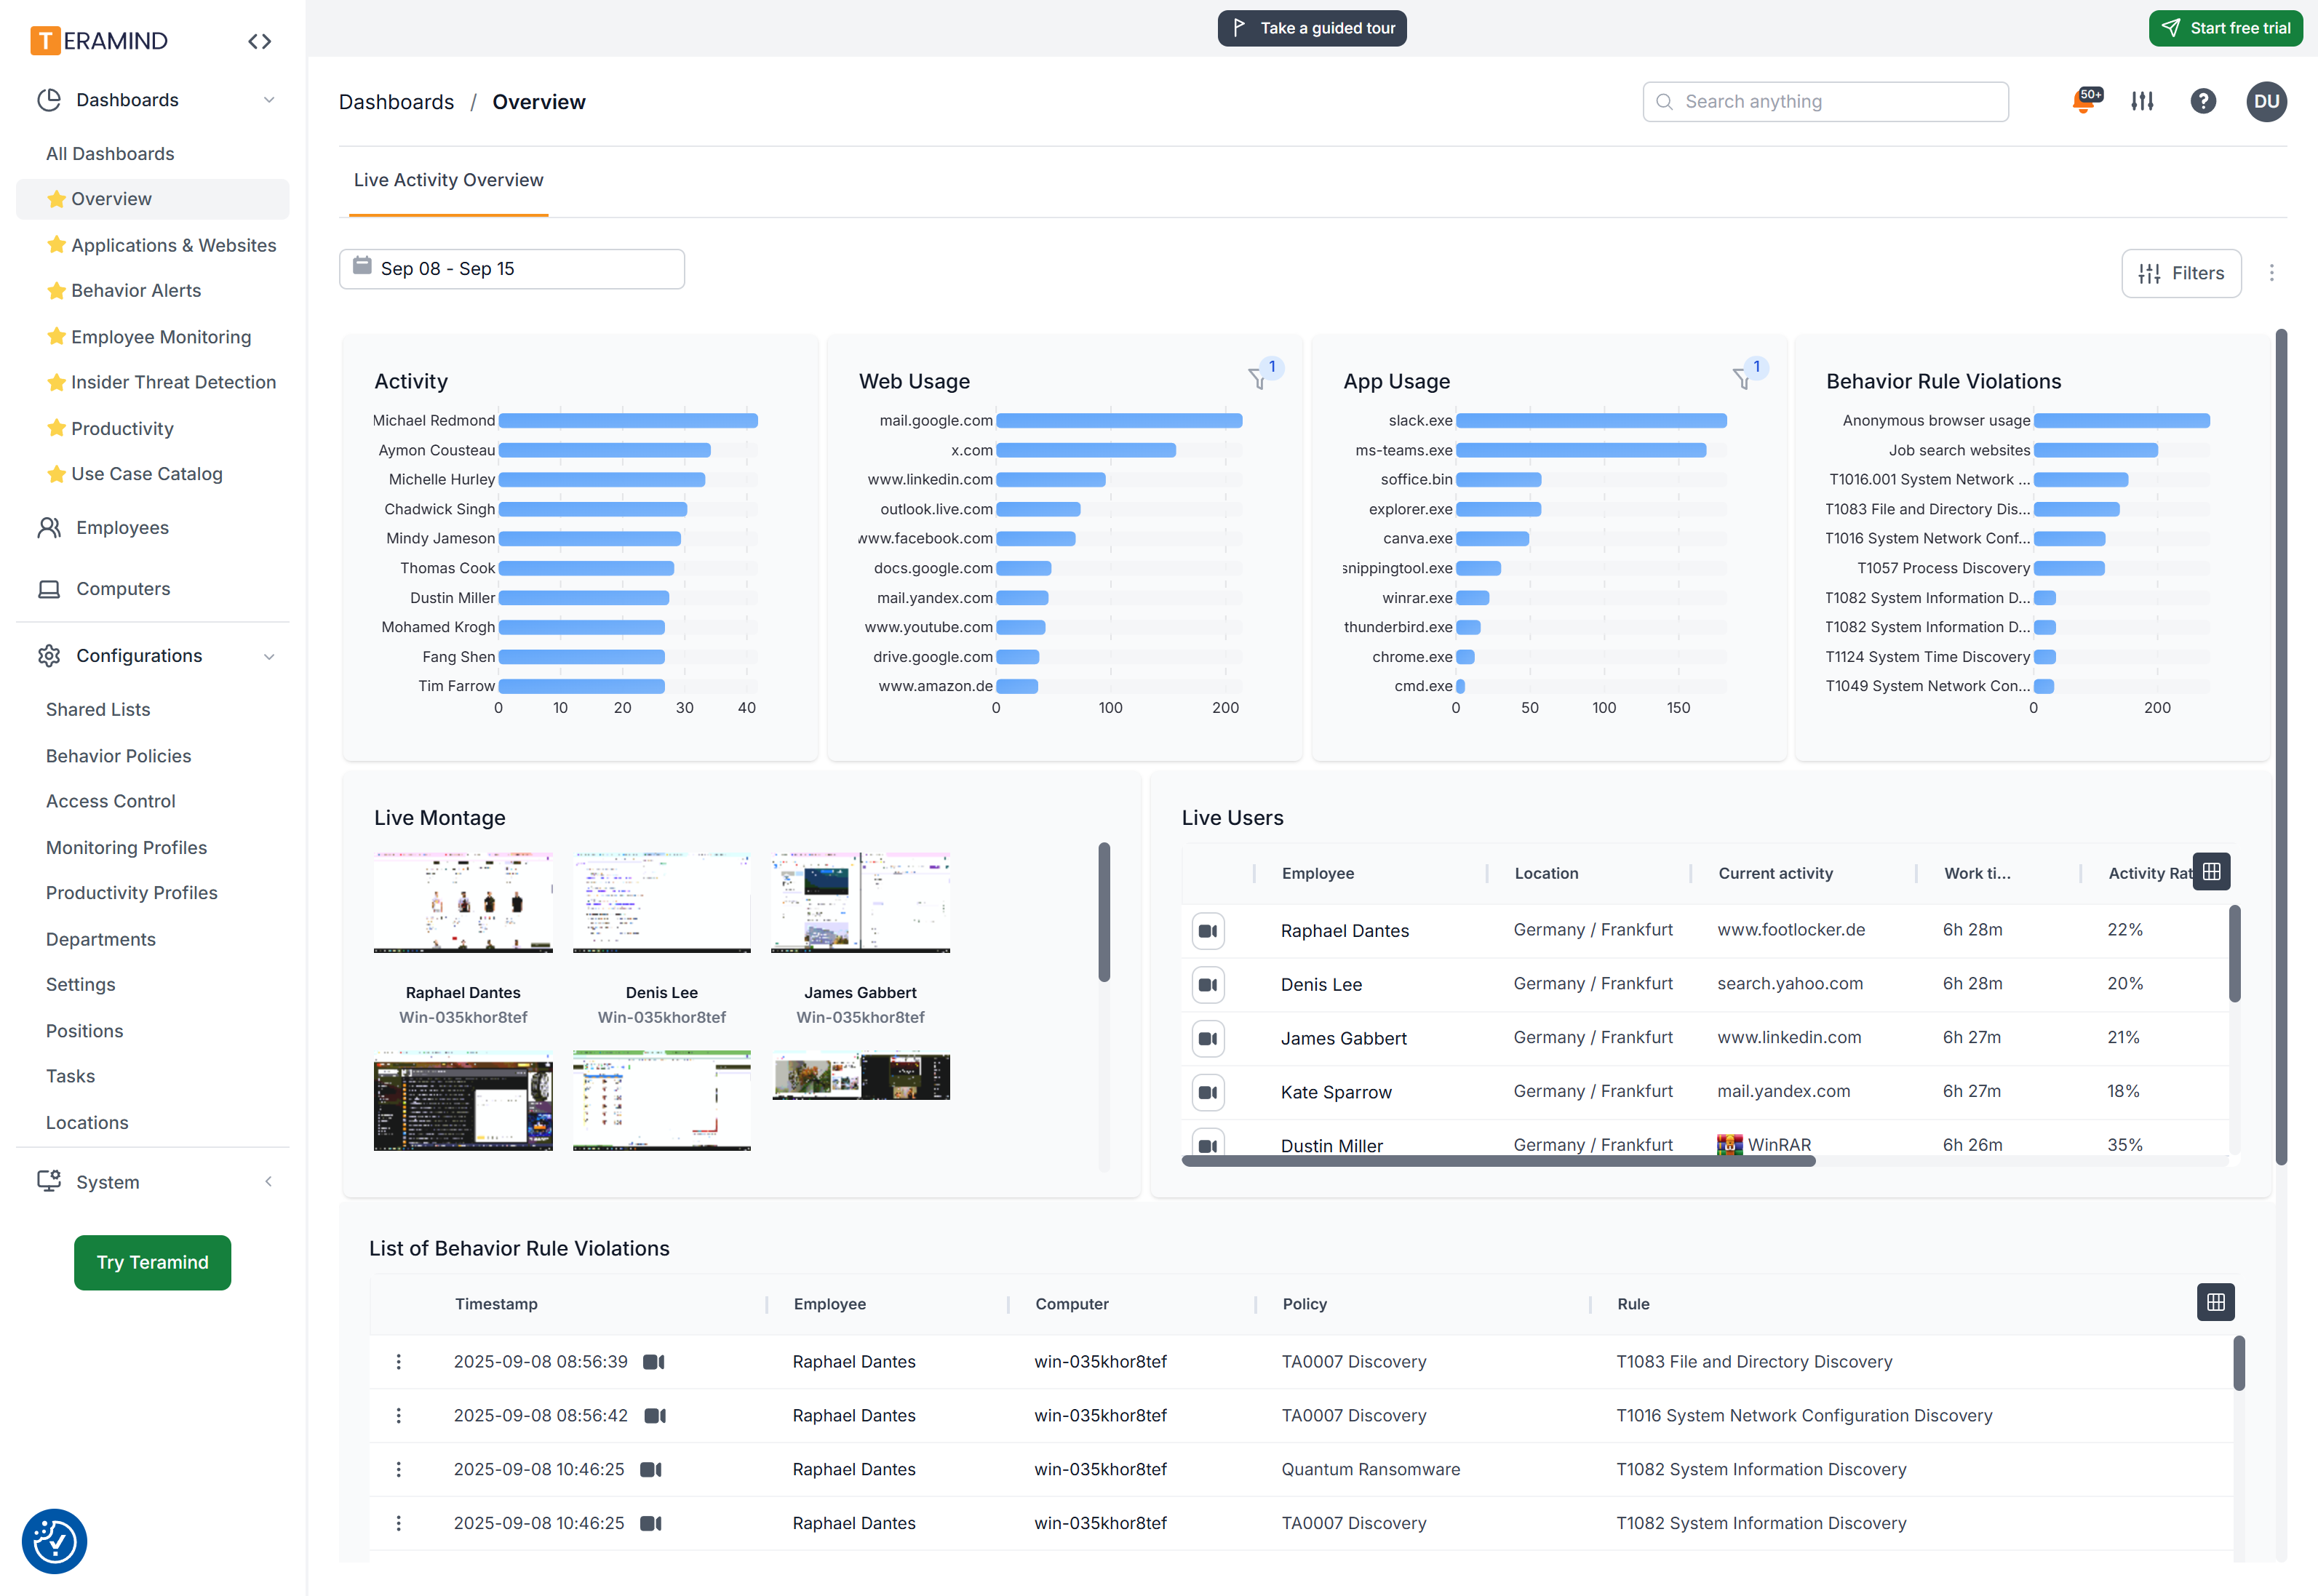Open the help question mark icon
Image resolution: width=2318 pixels, height=1596 pixels.
2202,101
